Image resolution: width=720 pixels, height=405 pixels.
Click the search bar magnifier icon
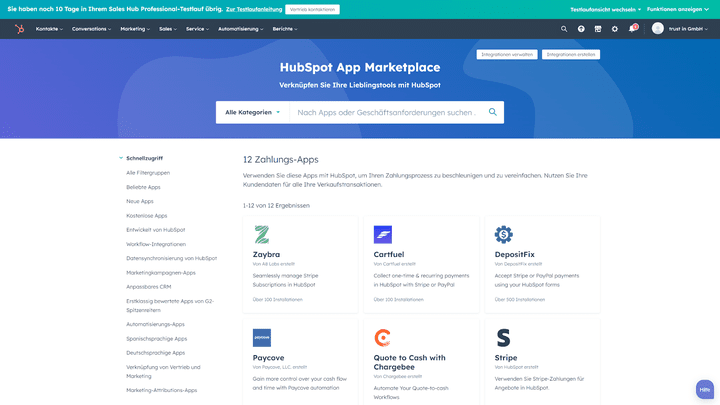point(492,112)
